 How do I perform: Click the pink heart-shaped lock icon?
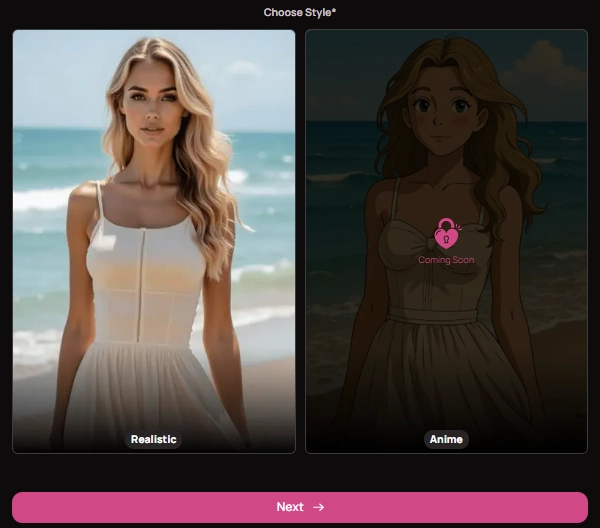coord(446,235)
